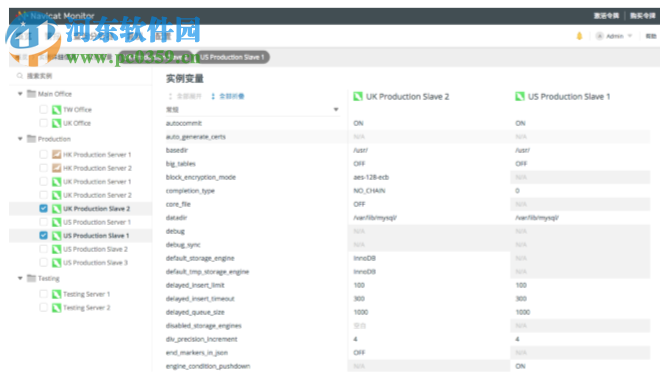
Task: Check the US Production Slave 2 checkbox
Action: 43,249
